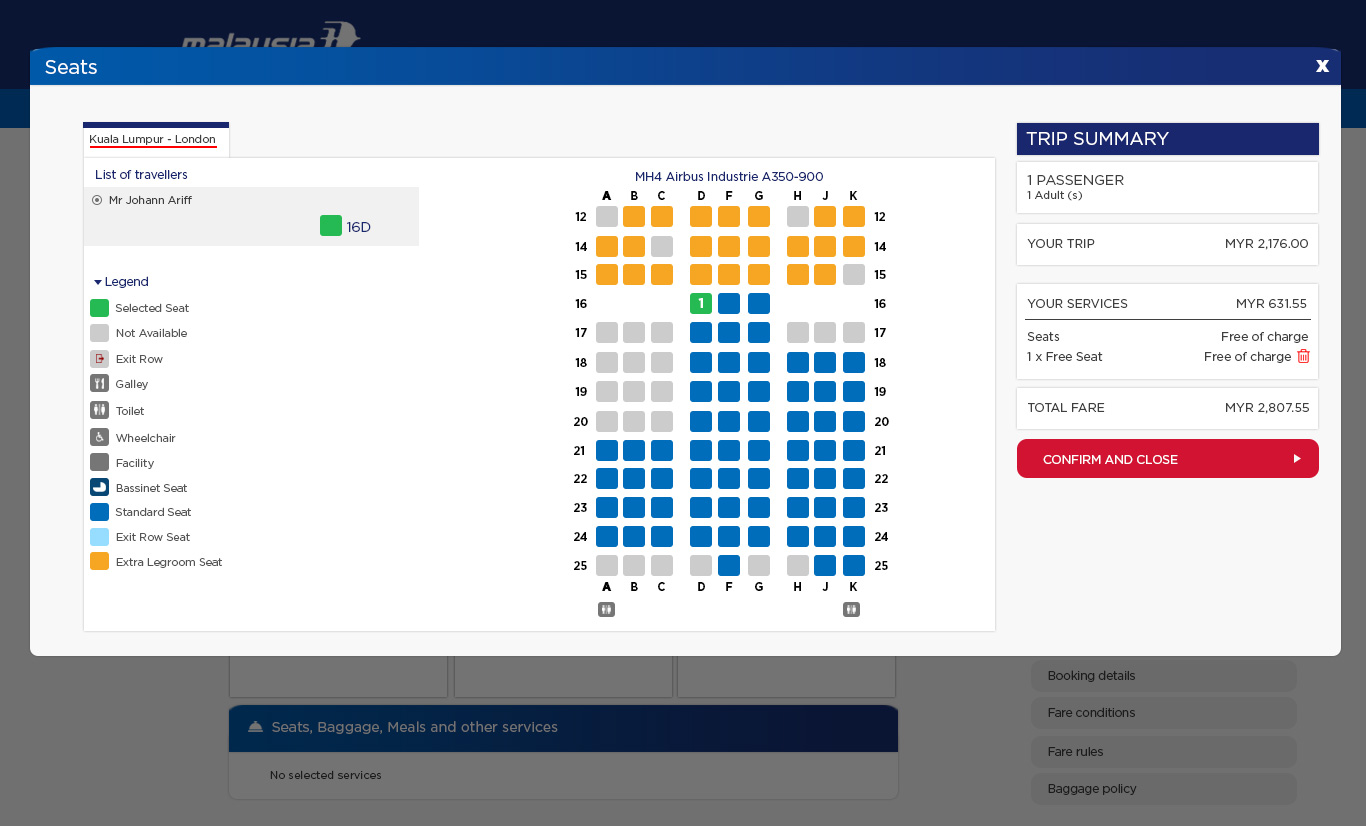Click the left toilet icon below column A
Viewport: 1366px width, 826px height.
coord(606,609)
